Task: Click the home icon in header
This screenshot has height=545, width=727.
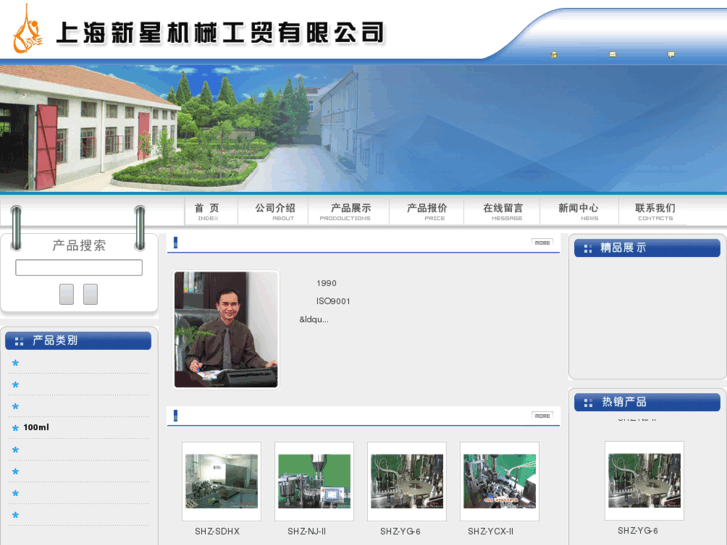Action: 554,54
